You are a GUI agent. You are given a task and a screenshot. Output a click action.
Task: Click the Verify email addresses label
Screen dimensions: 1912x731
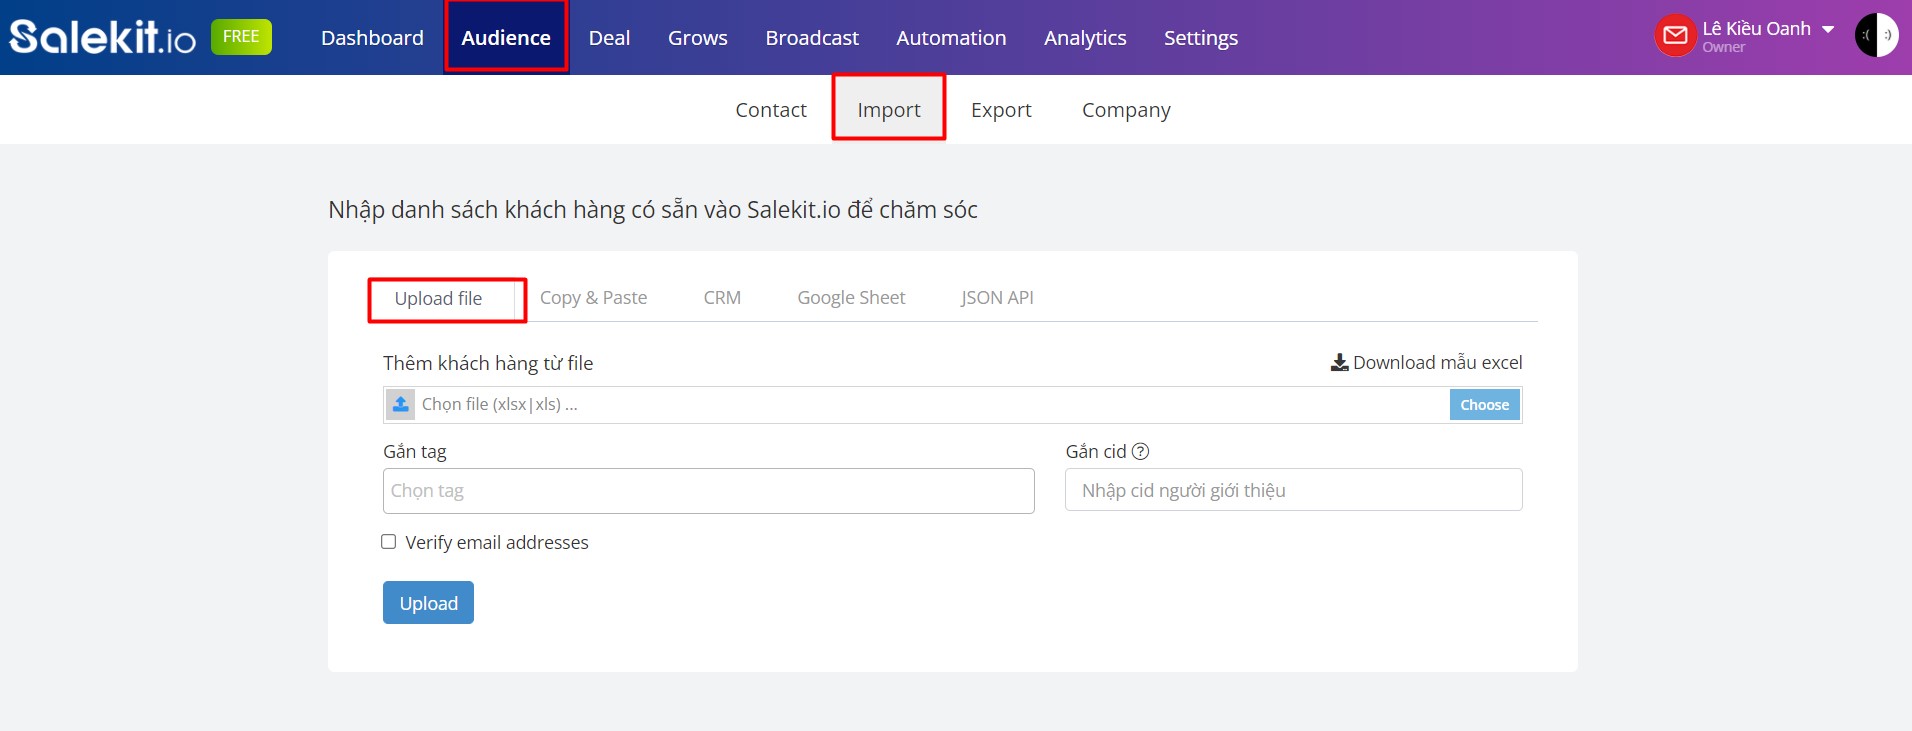tap(497, 542)
